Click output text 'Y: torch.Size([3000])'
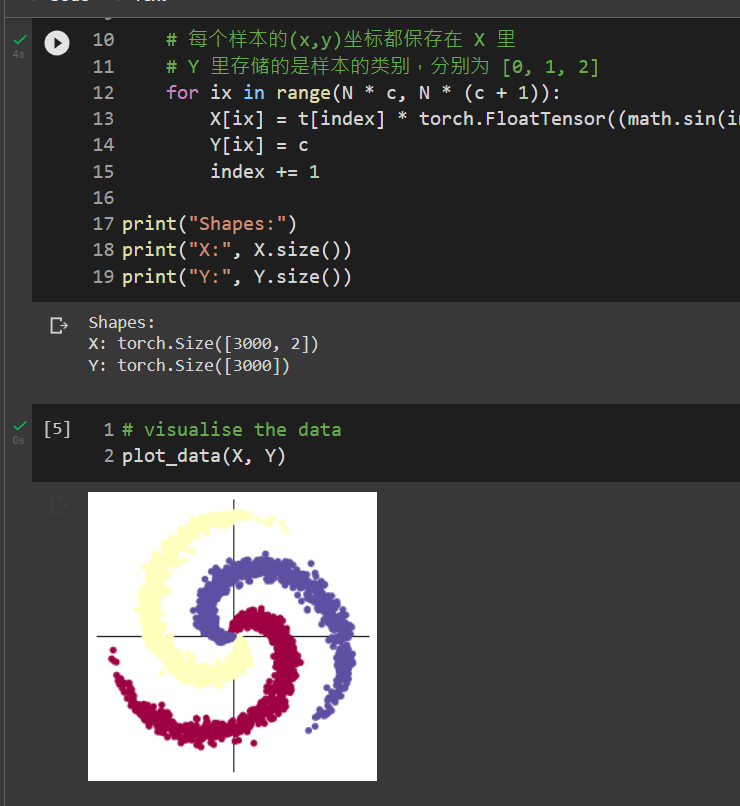Image resolution: width=740 pixels, height=806 pixels. [189, 365]
